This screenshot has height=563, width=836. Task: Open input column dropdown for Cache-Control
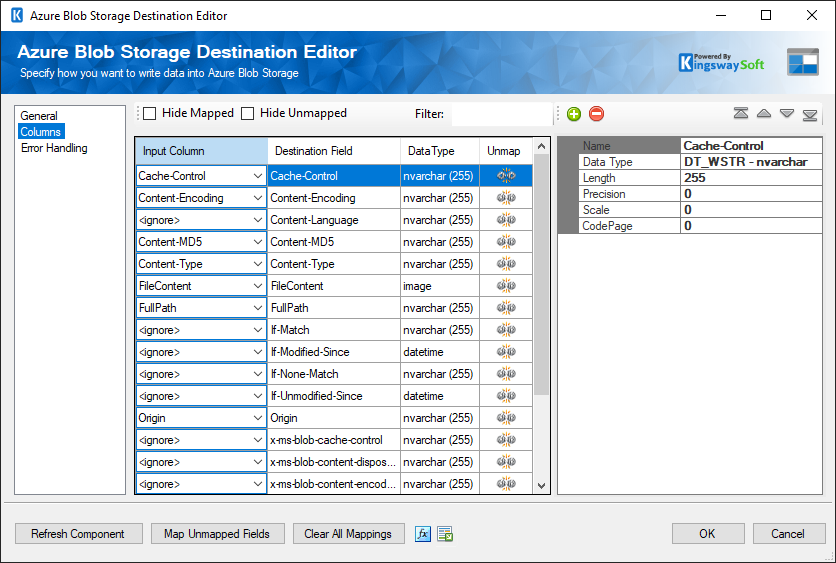click(x=258, y=176)
